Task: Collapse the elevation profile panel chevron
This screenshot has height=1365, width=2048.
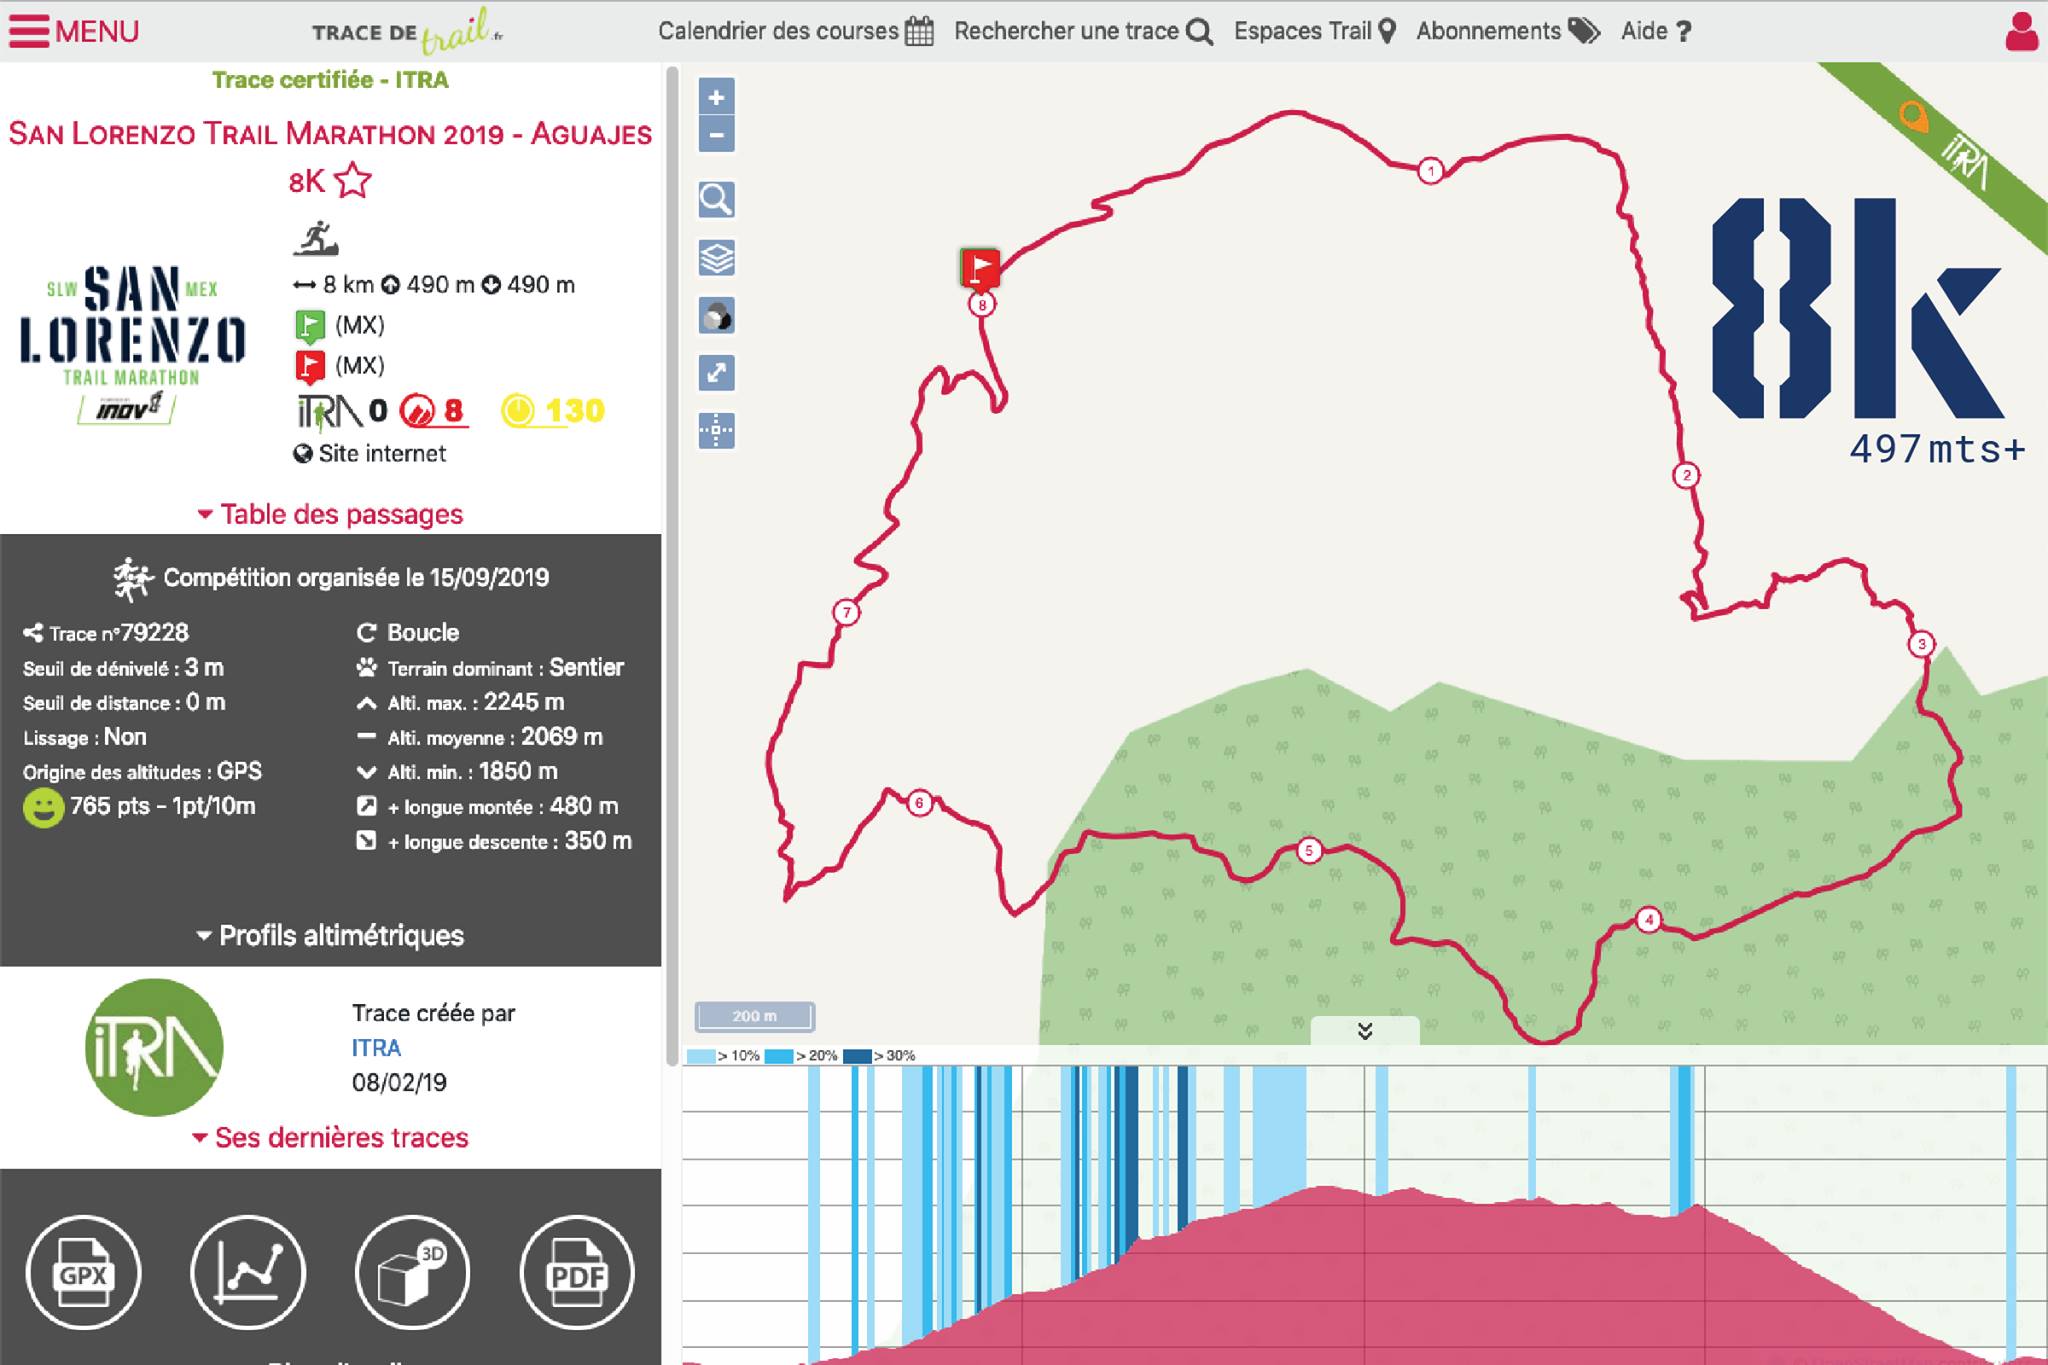Action: click(x=1365, y=1031)
